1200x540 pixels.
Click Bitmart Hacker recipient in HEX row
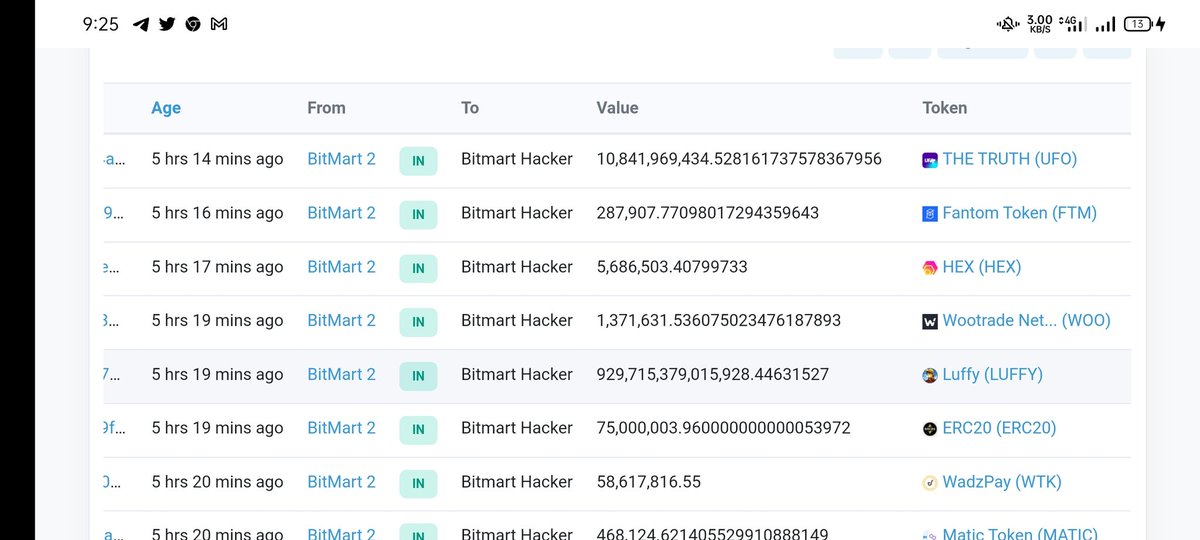[x=517, y=267]
